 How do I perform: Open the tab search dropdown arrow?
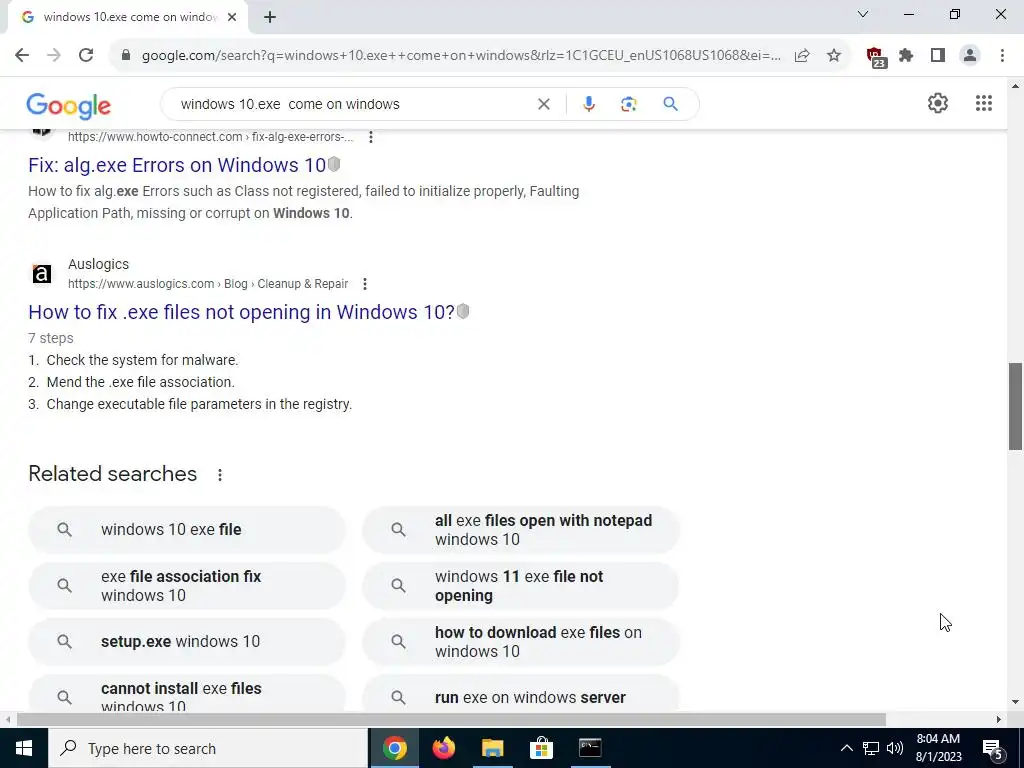pos(863,14)
